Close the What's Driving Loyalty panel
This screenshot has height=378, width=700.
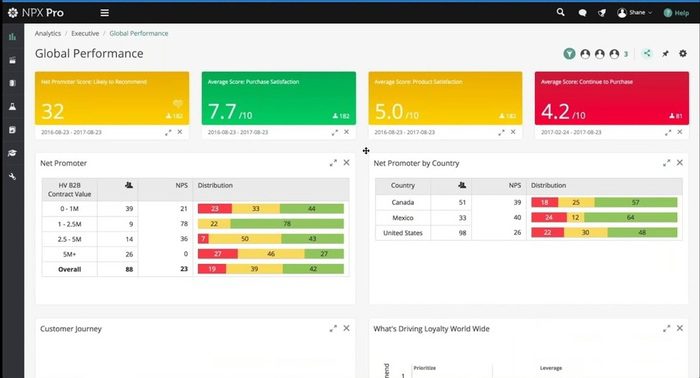679,328
